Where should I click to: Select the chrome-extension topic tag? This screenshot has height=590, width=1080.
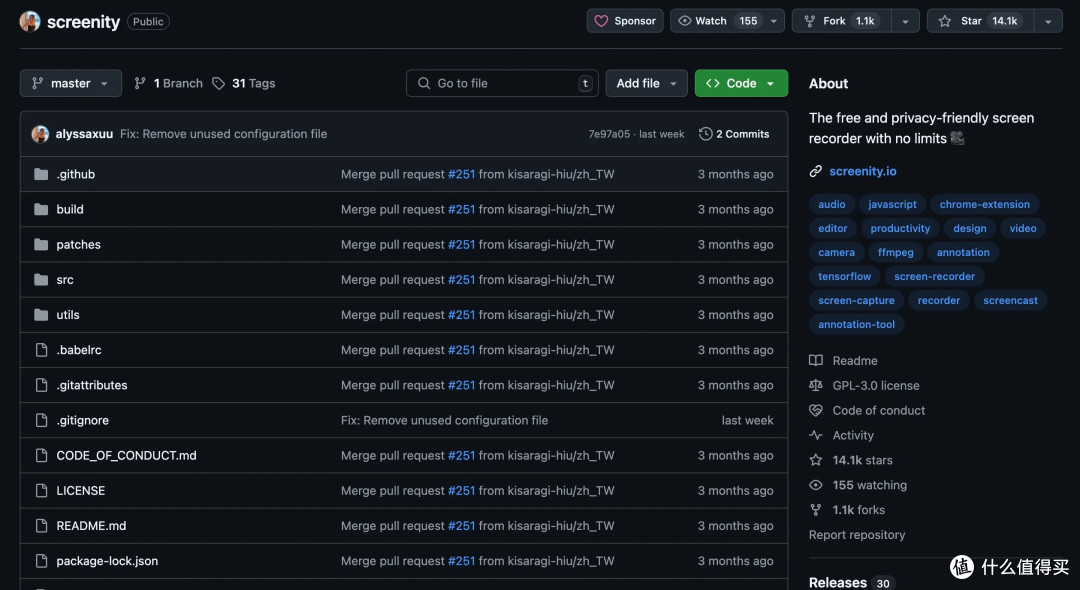984,204
